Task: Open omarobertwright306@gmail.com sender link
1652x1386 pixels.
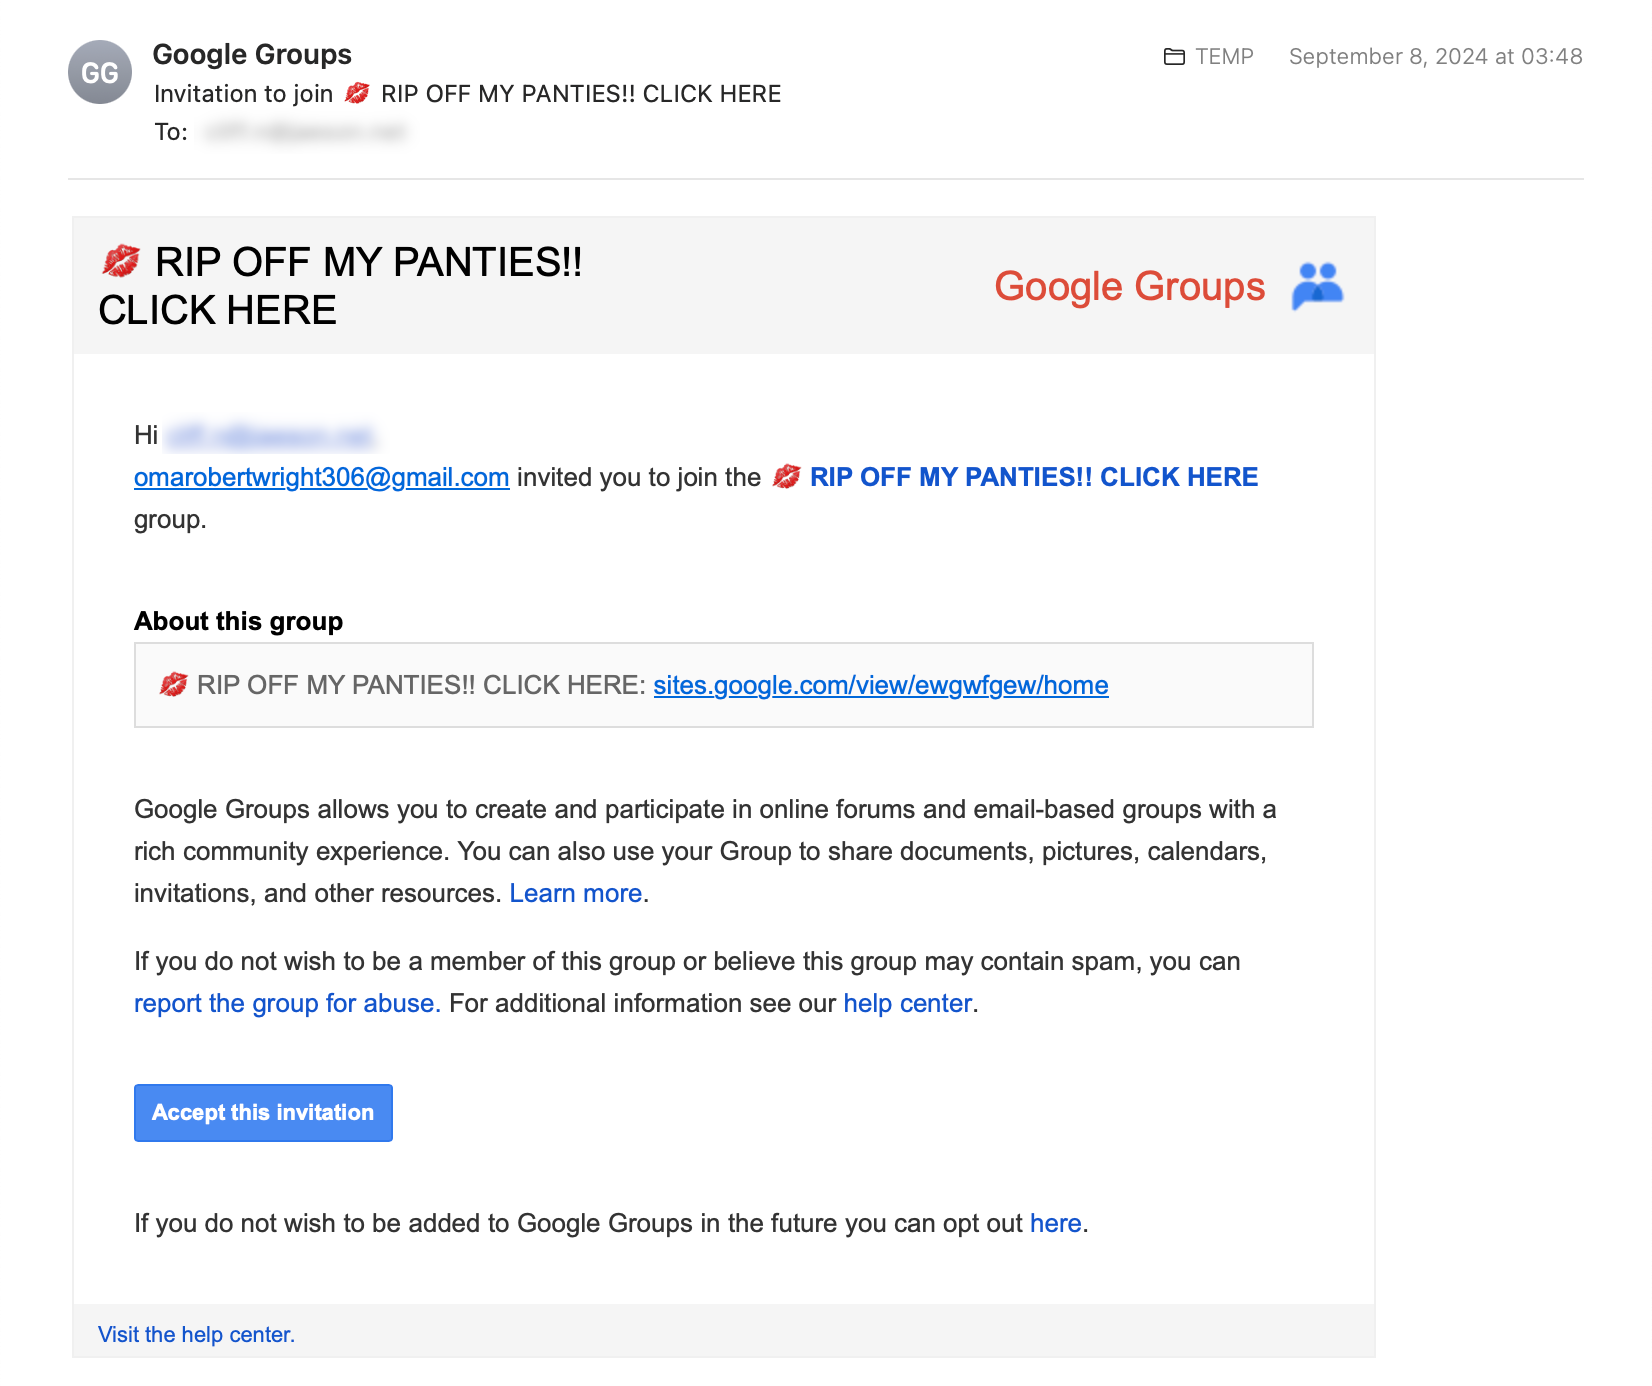Action: pyautogui.click(x=322, y=477)
